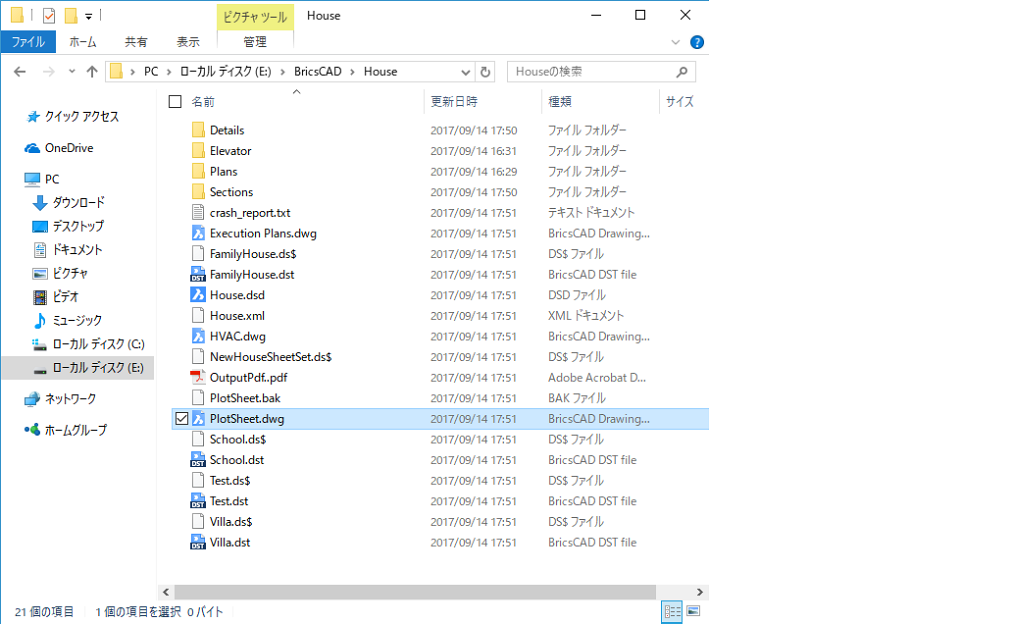Expand the chevron after PC in address bar
This screenshot has height=624, width=1020.
point(169,72)
